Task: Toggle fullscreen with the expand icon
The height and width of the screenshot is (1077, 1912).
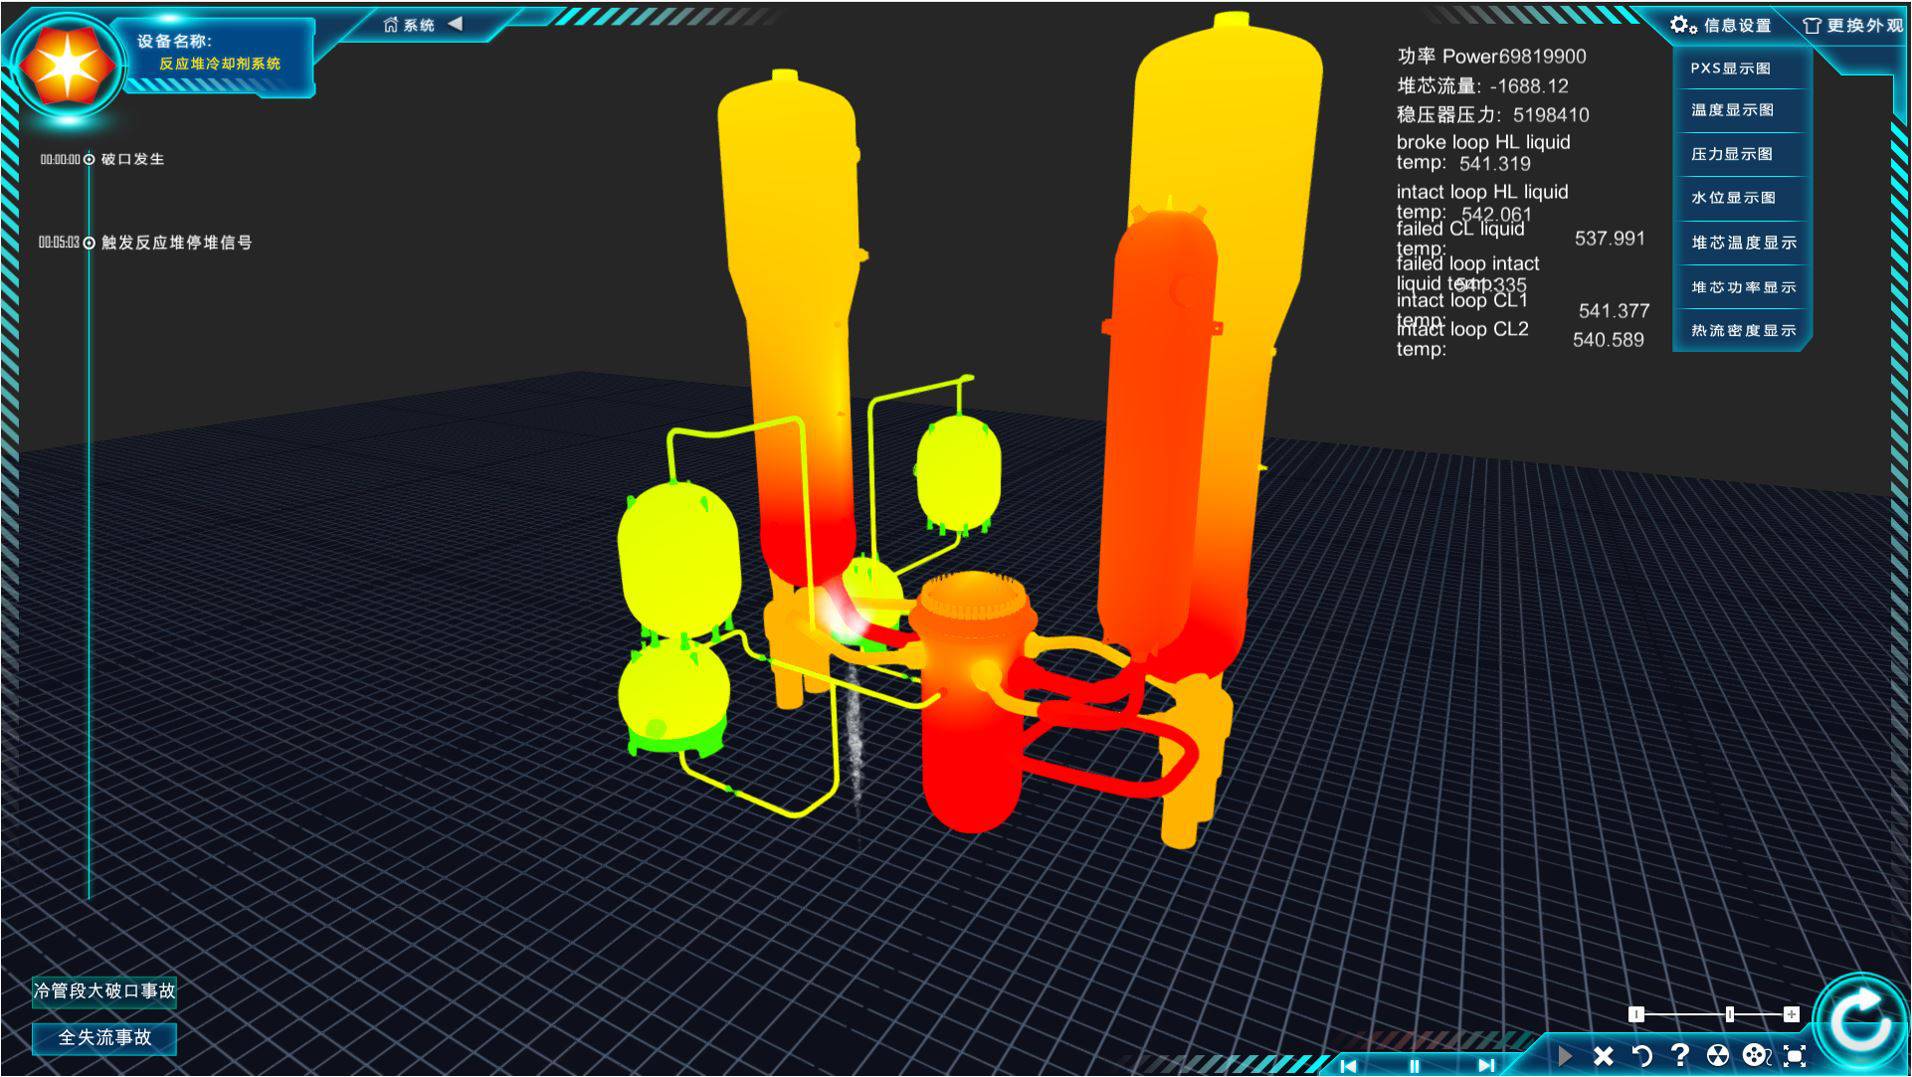Action: point(1795,1056)
